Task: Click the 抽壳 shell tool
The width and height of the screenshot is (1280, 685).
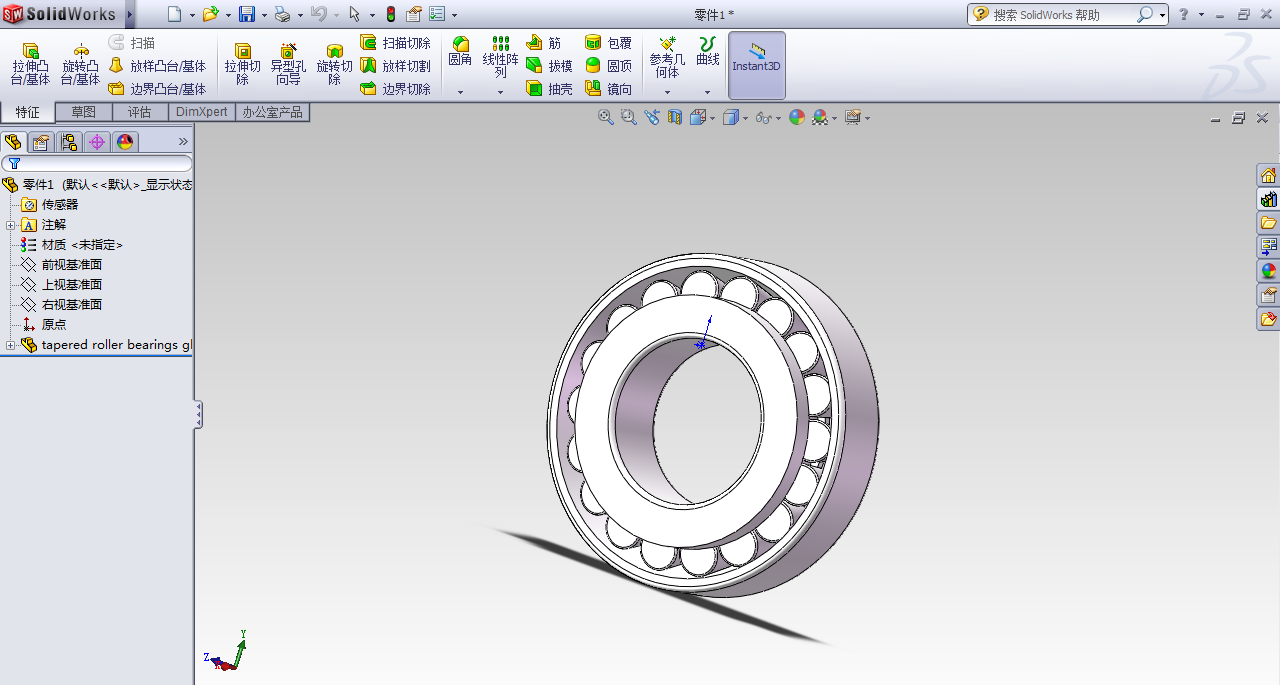Action: coord(549,89)
